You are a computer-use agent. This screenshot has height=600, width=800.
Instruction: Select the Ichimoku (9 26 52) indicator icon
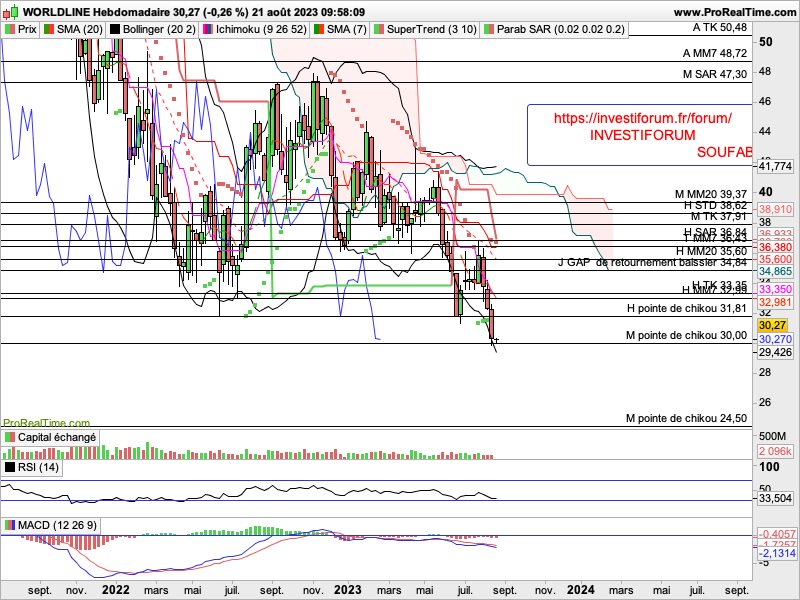point(208,30)
